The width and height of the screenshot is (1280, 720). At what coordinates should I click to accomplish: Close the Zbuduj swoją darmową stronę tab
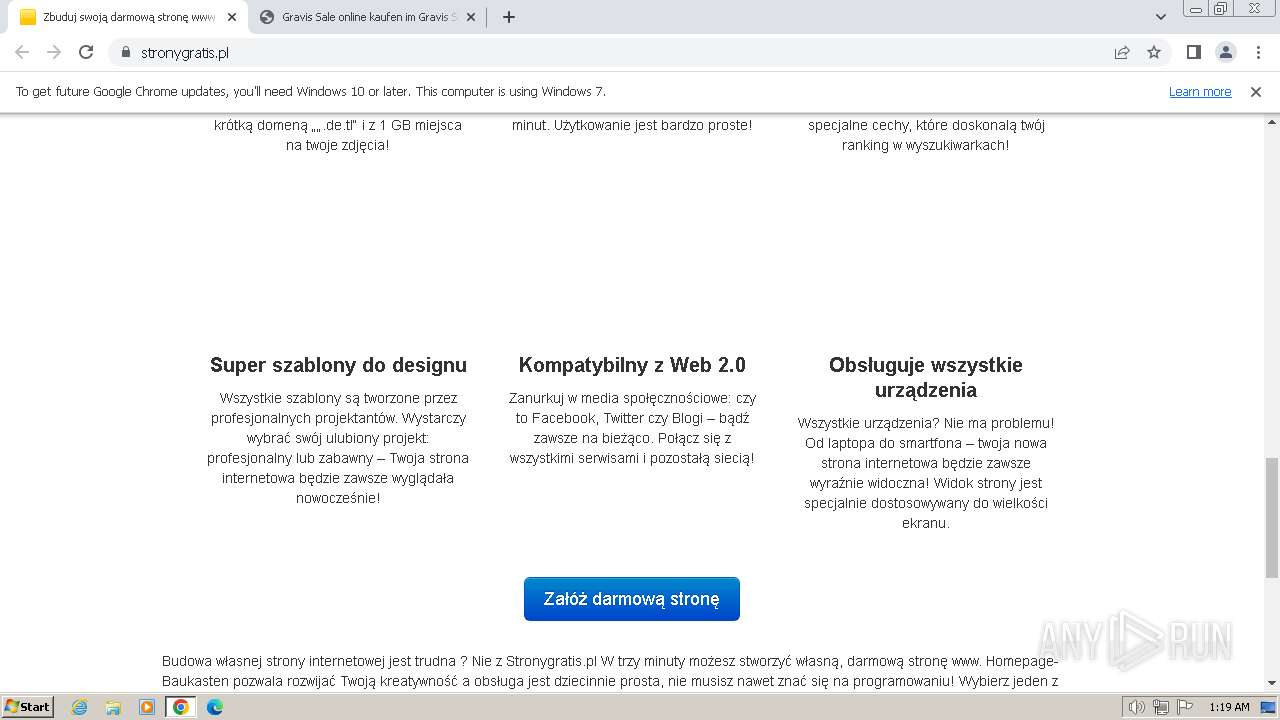pyautogui.click(x=232, y=17)
